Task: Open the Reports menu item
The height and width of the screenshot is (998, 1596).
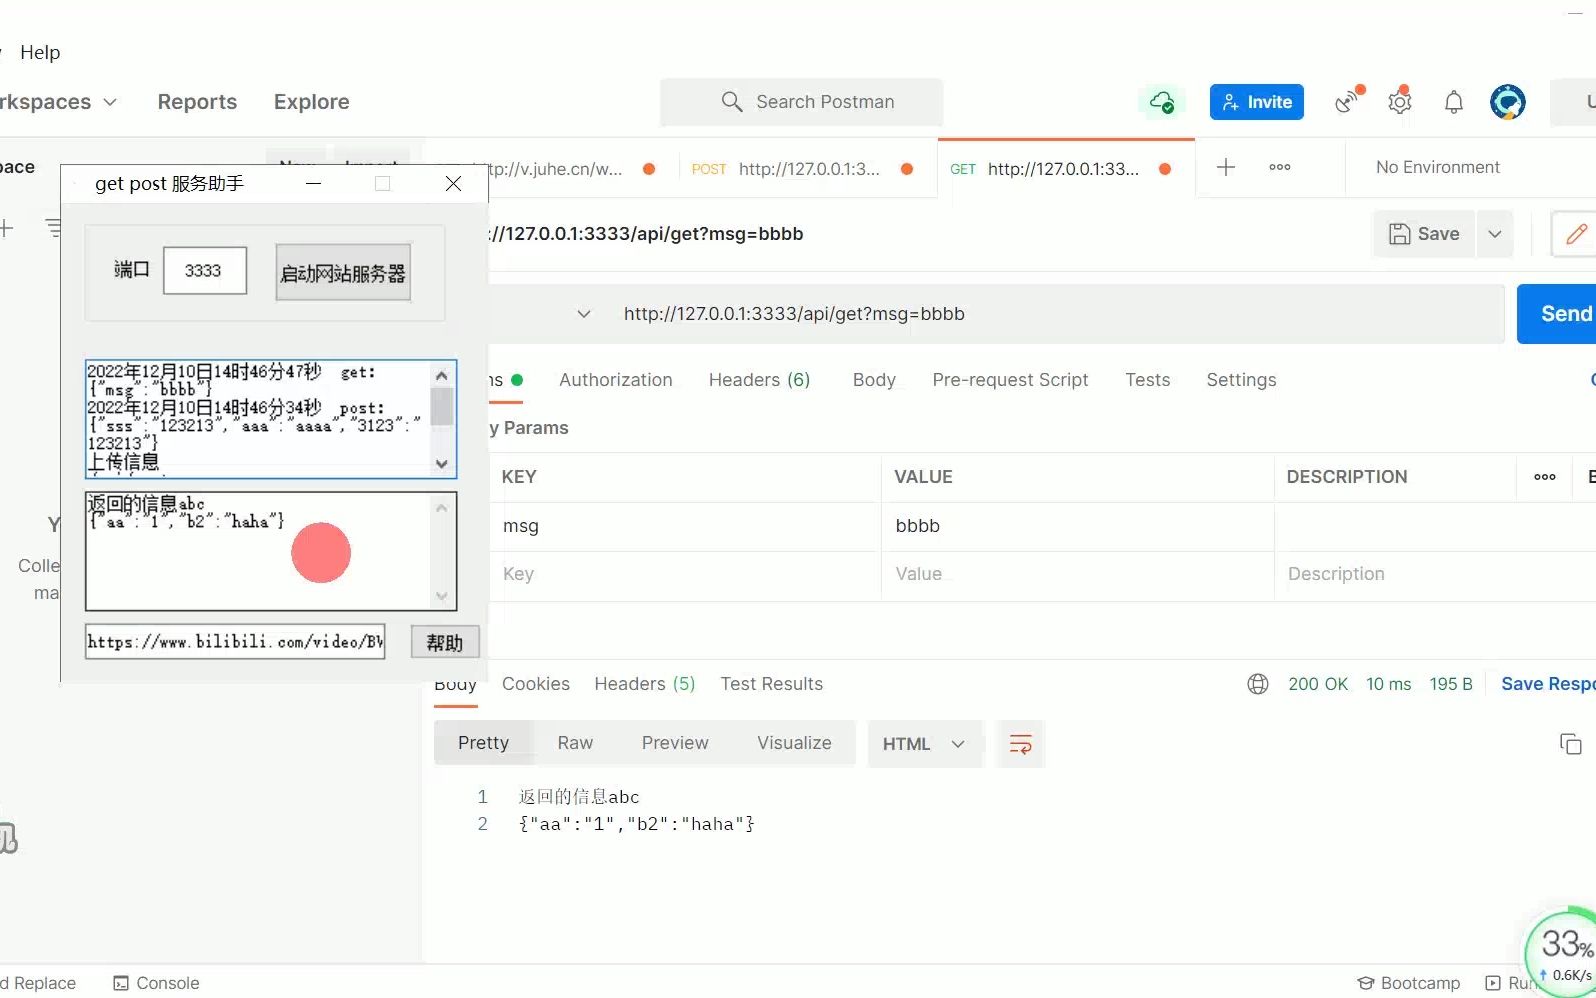Action: tap(197, 102)
